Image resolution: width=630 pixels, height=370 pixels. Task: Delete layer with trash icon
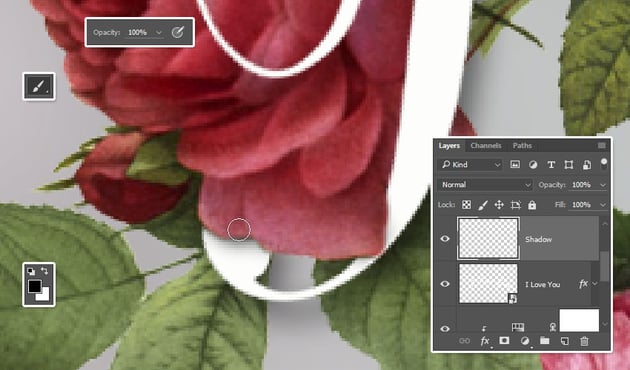(x=584, y=341)
